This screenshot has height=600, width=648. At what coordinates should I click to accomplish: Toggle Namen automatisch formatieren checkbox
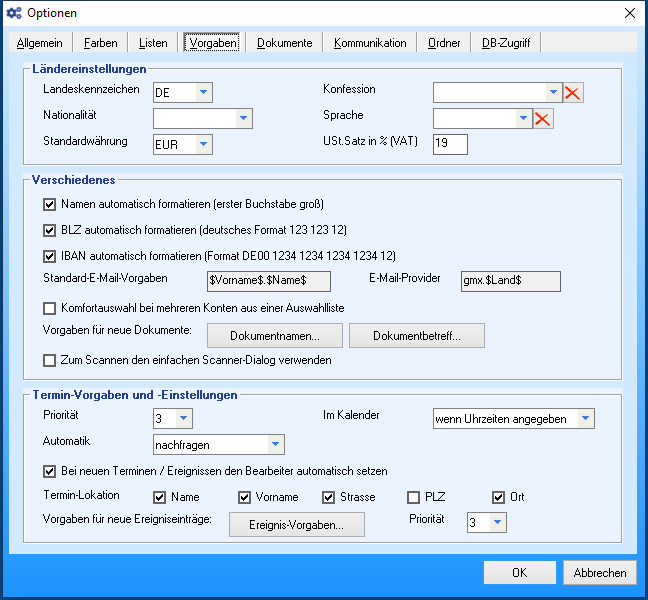[50, 204]
